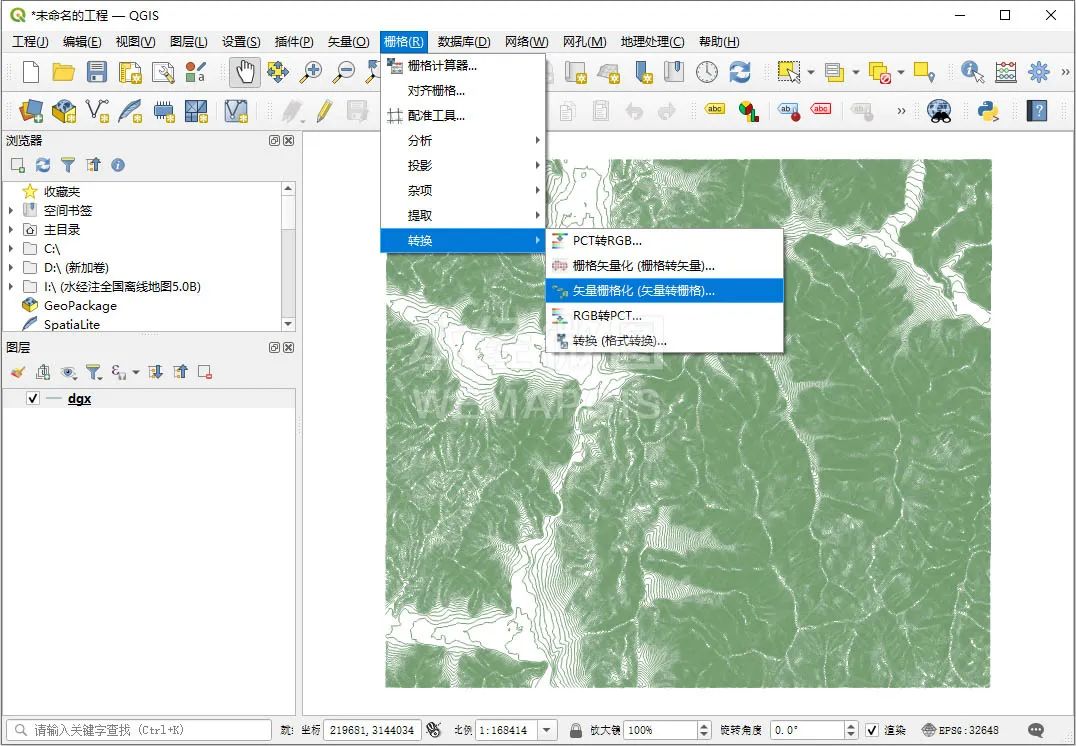This screenshot has height=746, width=1076.
Task: Expand the 空间书签 tree node
Action: click(x=10, y=210)
